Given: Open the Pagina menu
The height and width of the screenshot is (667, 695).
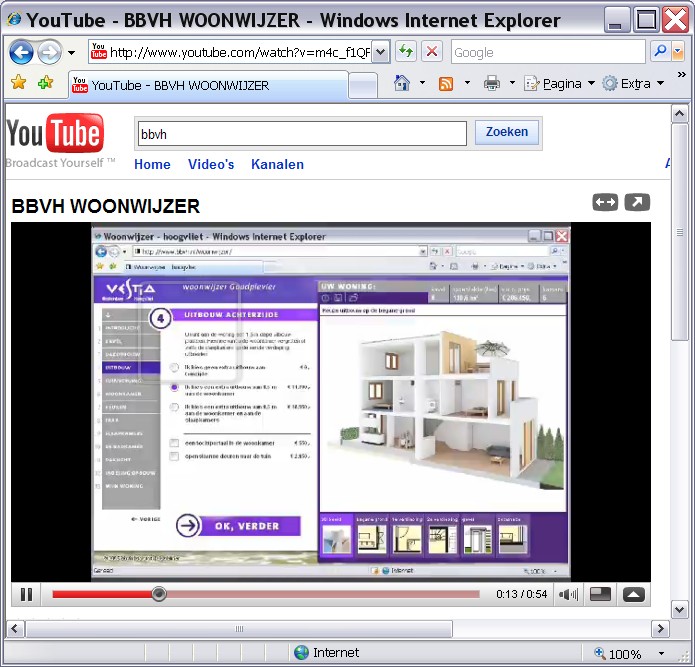Looking at the screenshot, I should 559,83.
